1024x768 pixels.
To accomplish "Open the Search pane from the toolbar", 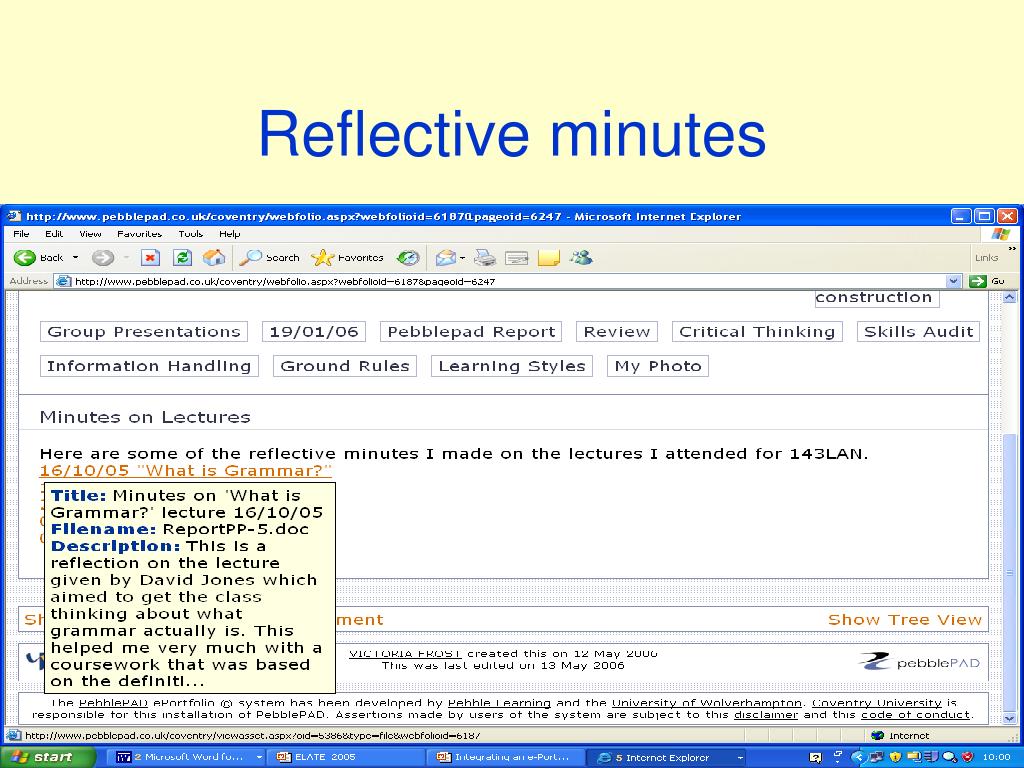I will tap(269, 258).
